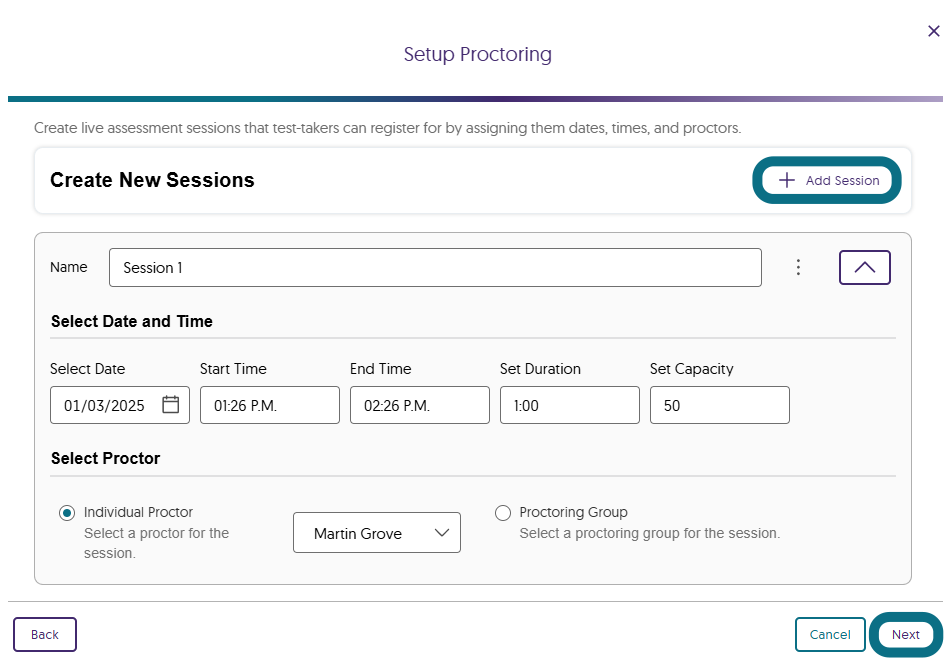Collapse the Session 1 panel
The width and height of the screenshot is (952, 664).
pos(864,267)
